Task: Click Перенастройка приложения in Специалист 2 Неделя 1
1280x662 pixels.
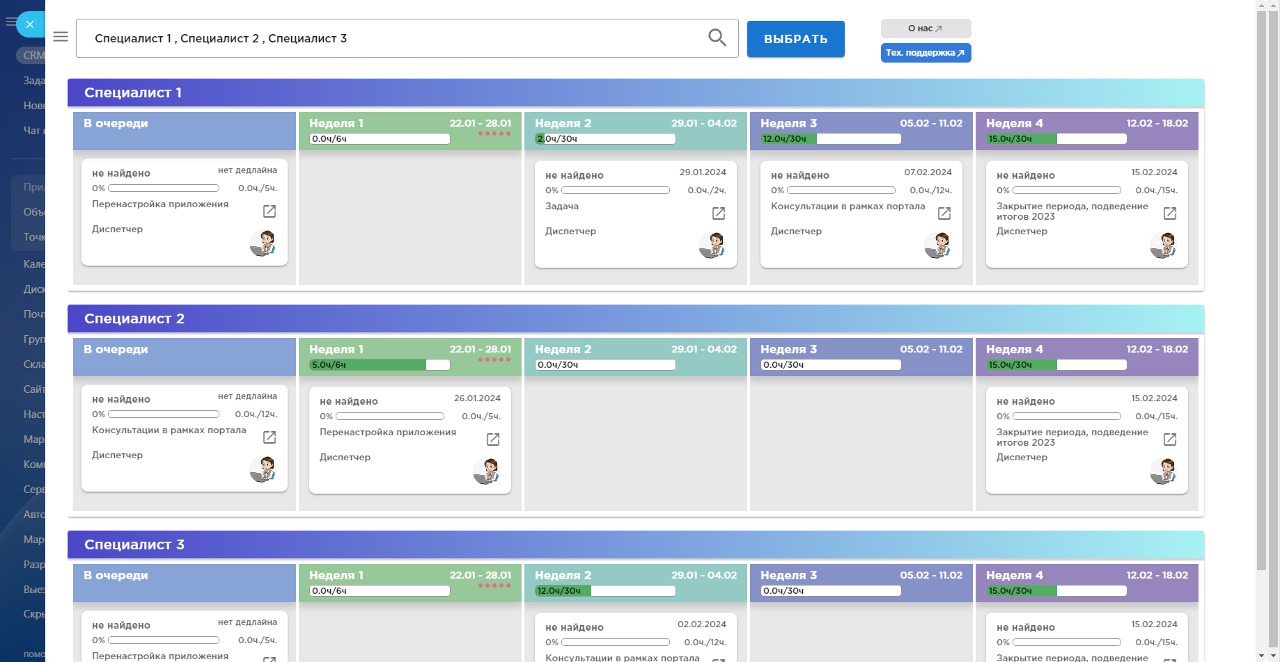Action: click(x=388, y=432)
